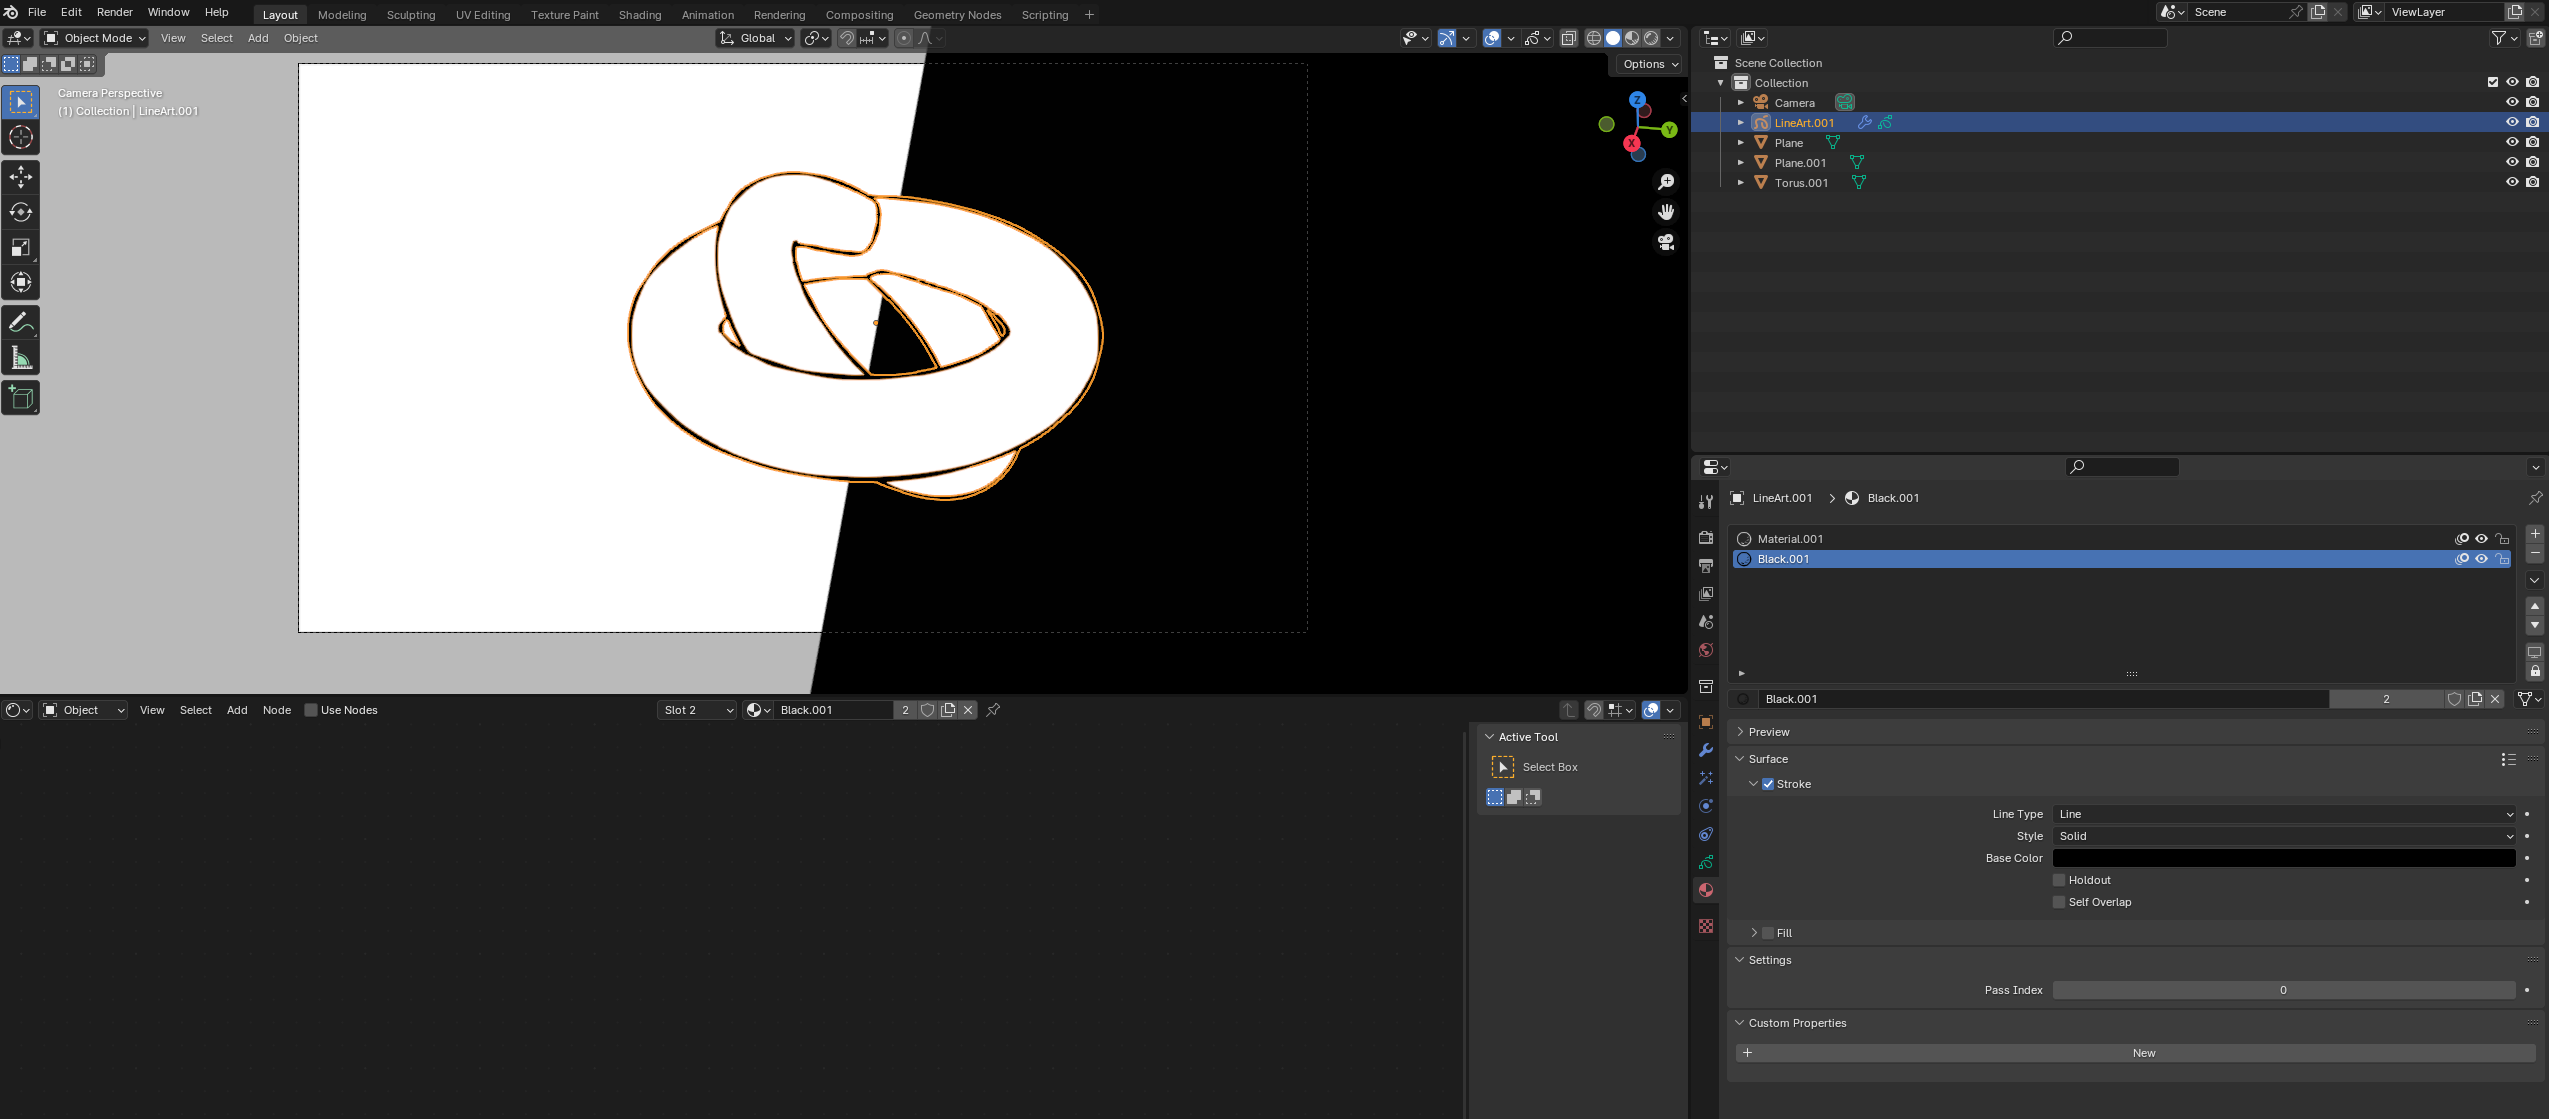Select the Move tool
Screen dimensions: 2549x1119
click(x=21, y=177)
